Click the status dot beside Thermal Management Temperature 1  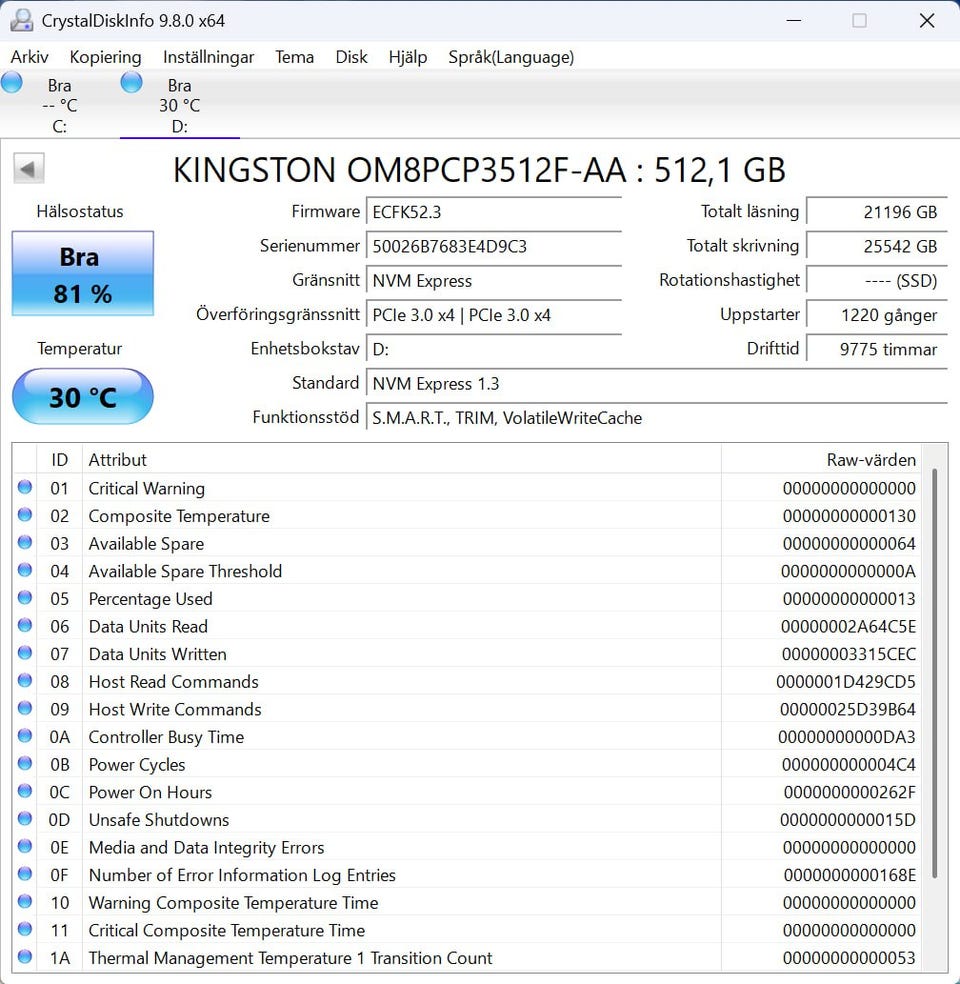pyautogui.click(x=25, y=956)
